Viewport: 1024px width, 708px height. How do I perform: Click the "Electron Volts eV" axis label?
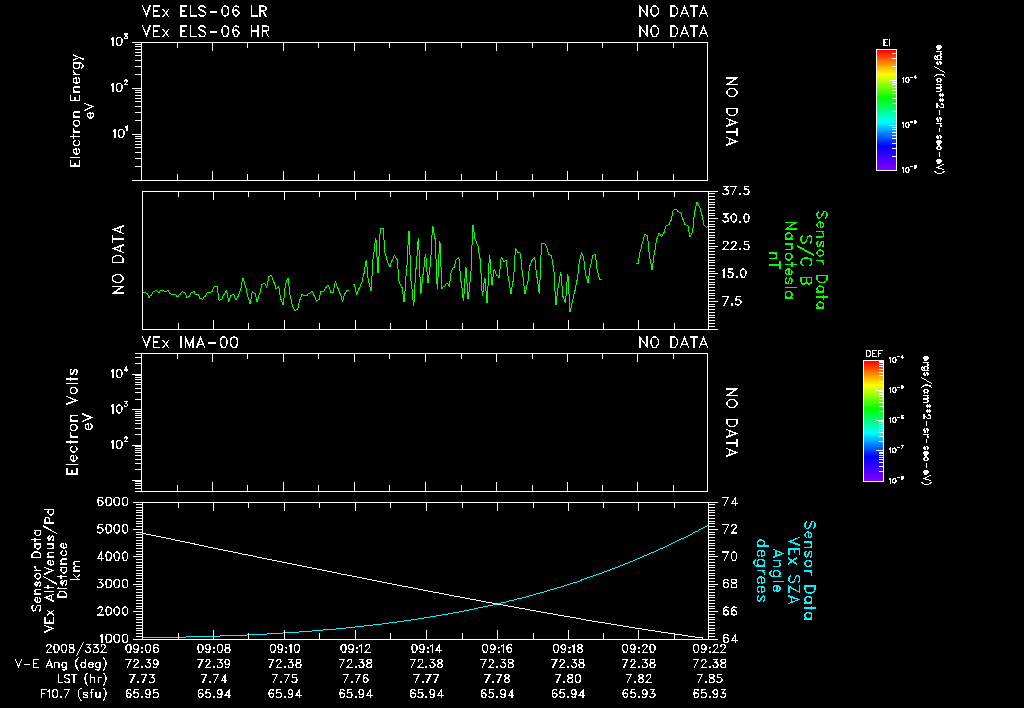point(78,422)
